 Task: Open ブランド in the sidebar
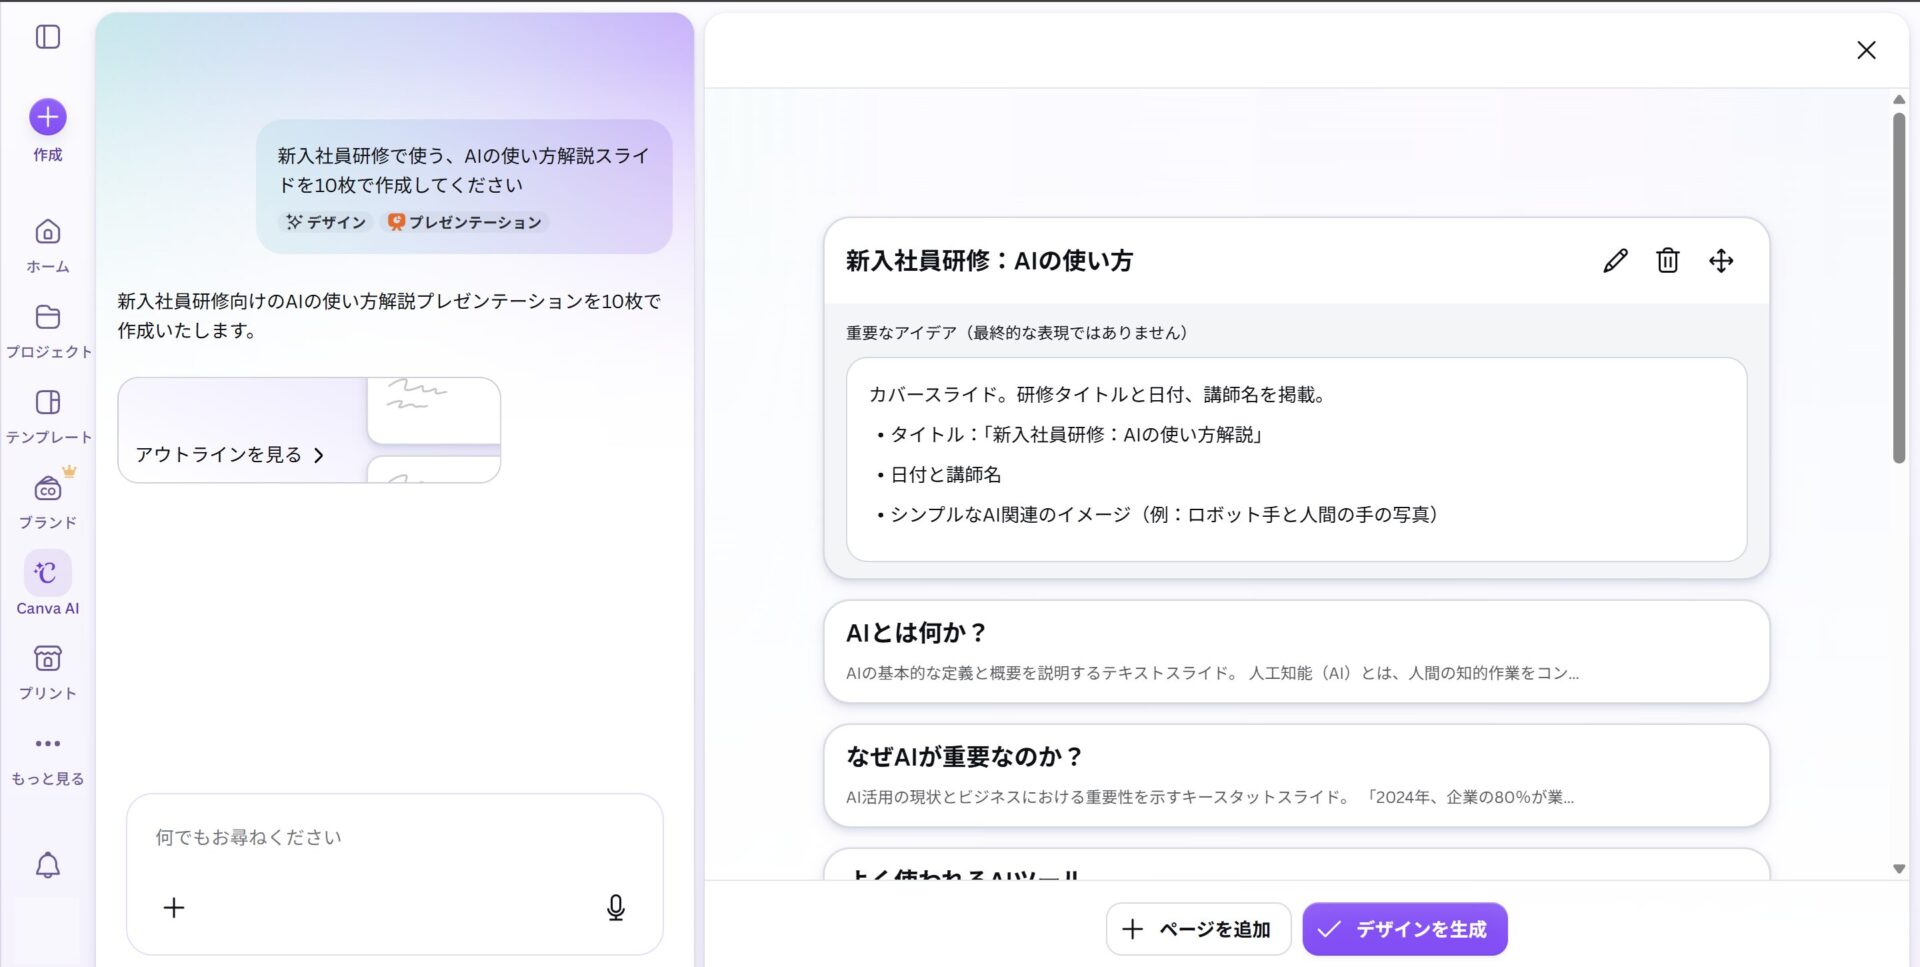pyautogui.click(x=48, y=502)
